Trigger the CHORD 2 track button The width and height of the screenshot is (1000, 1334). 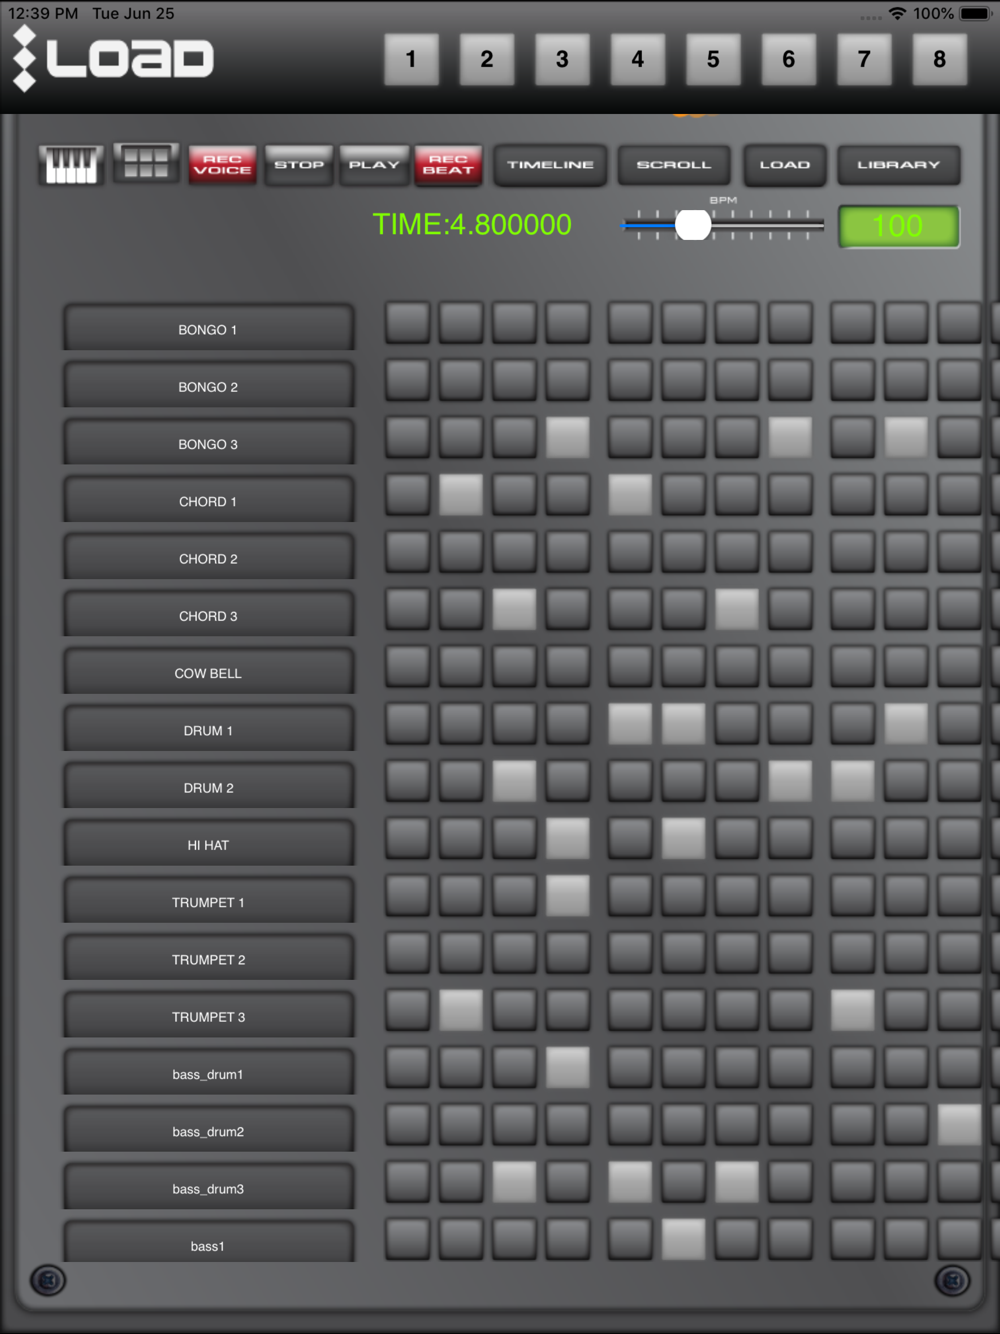tap(208, 558)
